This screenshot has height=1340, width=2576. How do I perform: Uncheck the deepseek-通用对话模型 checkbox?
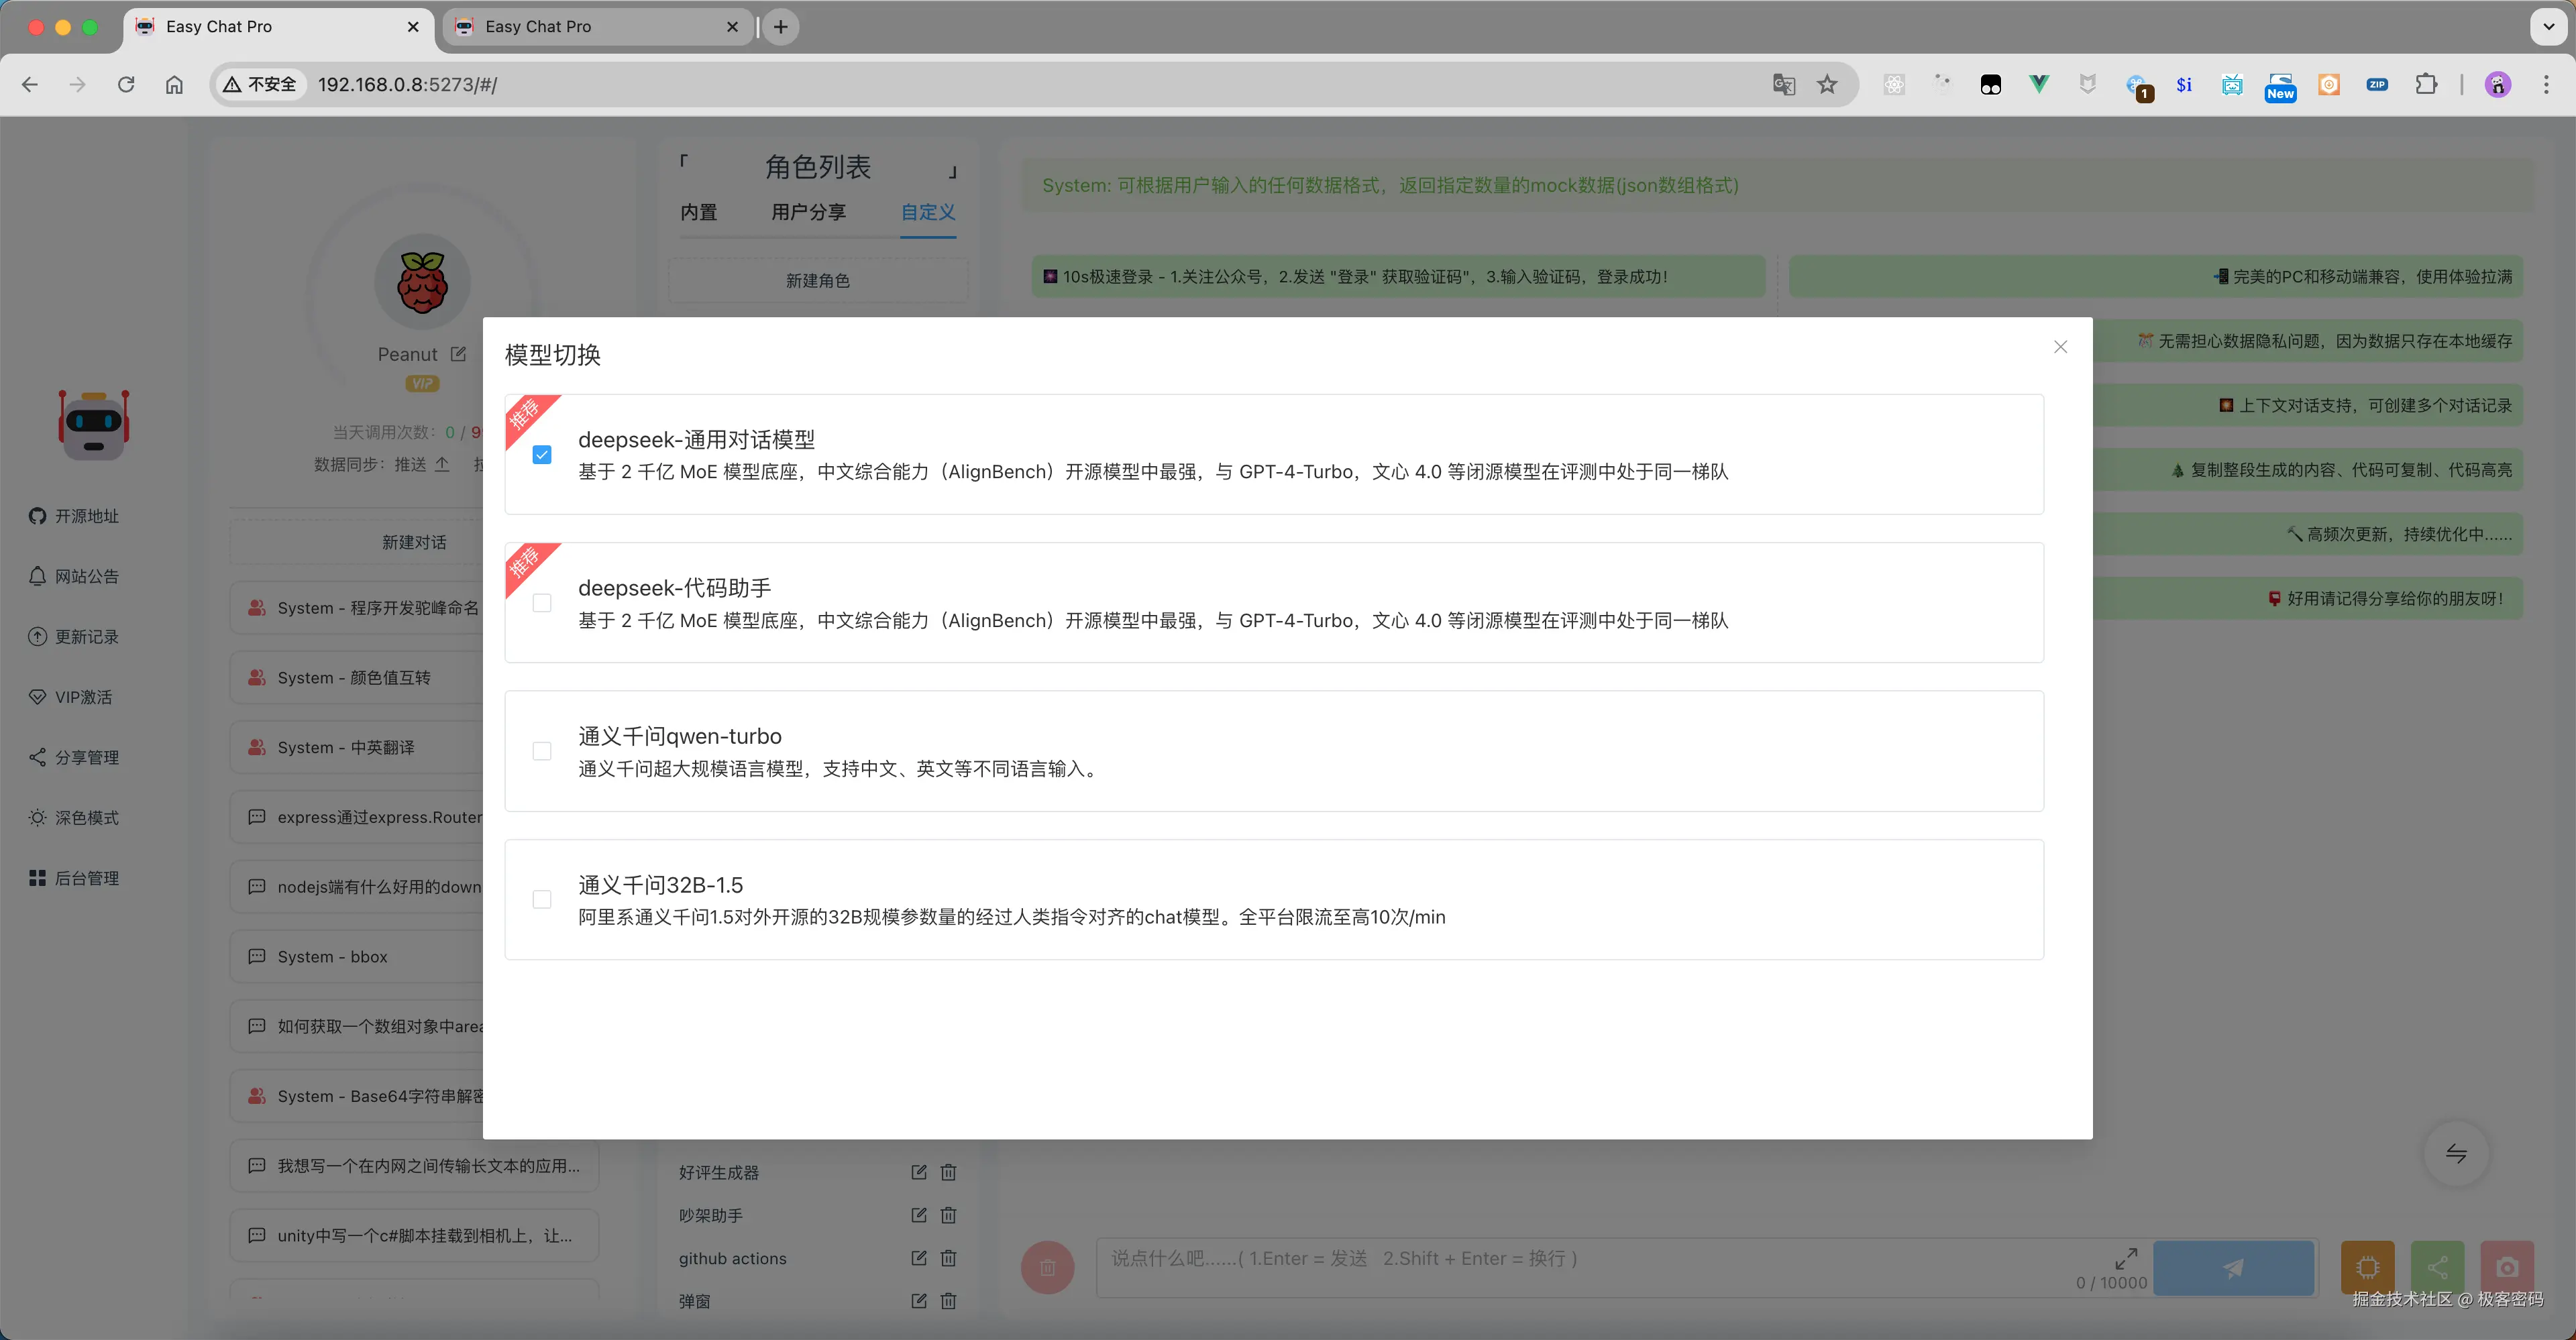tap(541, 454)
